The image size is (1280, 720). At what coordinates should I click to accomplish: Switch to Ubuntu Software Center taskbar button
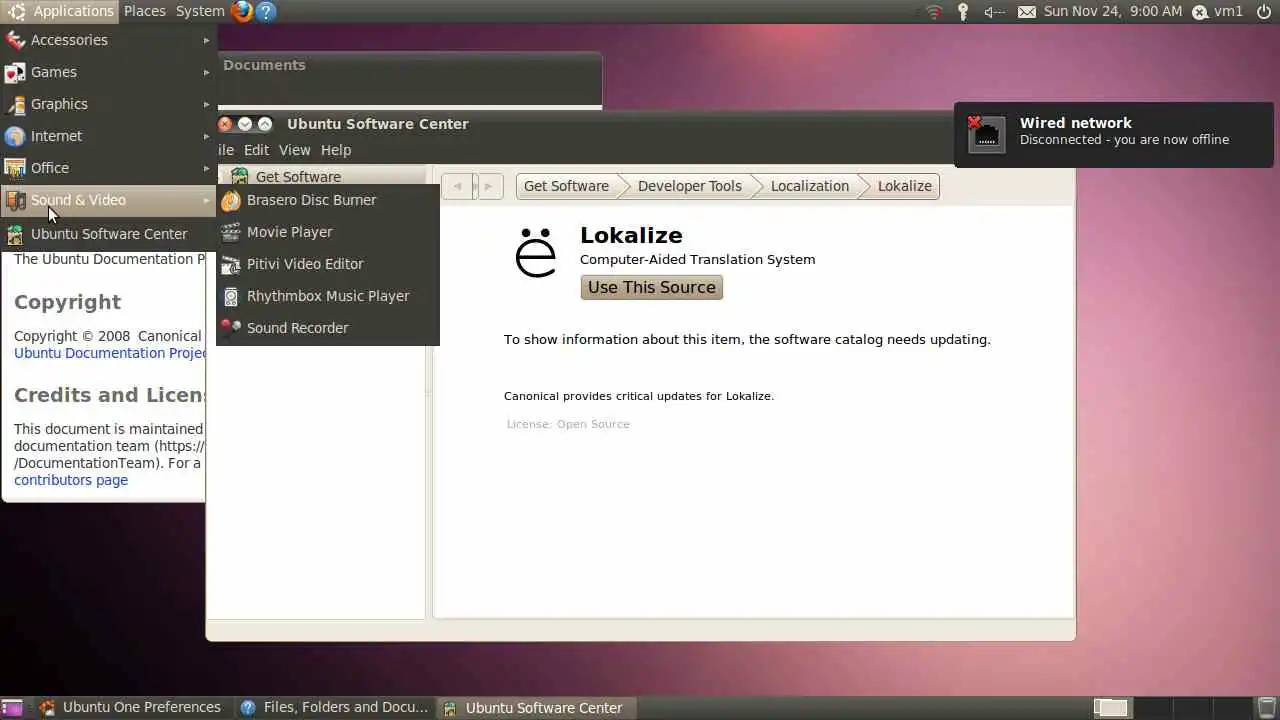click(535, 707)
